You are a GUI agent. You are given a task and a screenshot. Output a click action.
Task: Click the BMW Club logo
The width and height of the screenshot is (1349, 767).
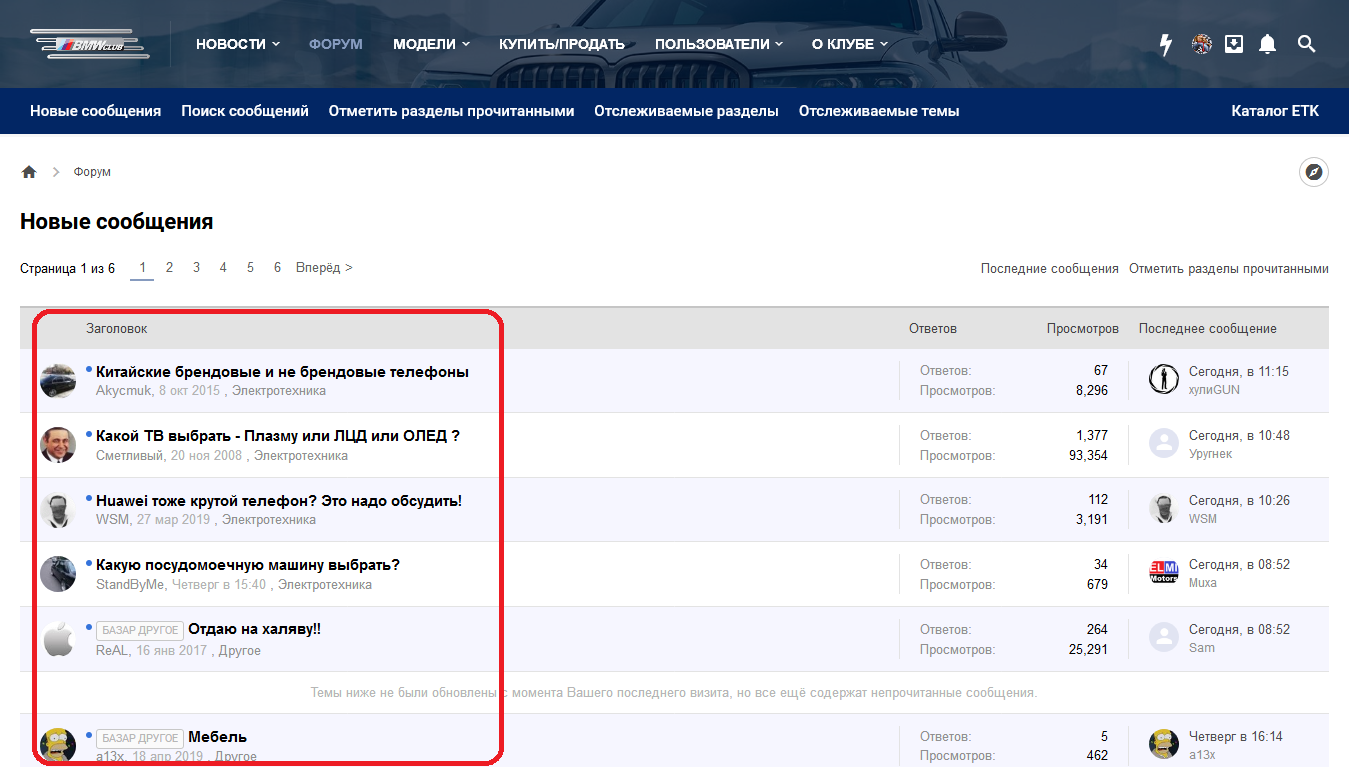point(90,44)
